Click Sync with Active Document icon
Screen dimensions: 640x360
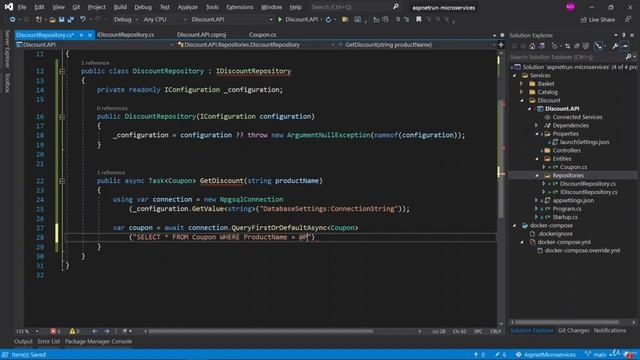(567, 46)
